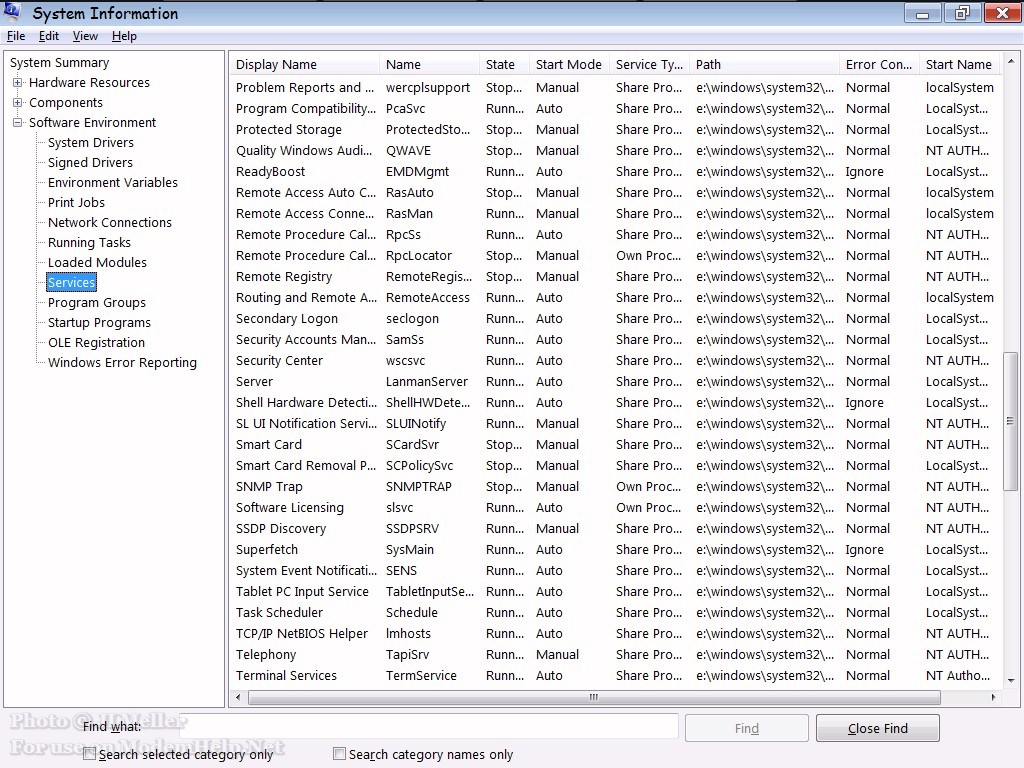
Task: Select System Drivers in the tree
Action: (x=91, y=142)
